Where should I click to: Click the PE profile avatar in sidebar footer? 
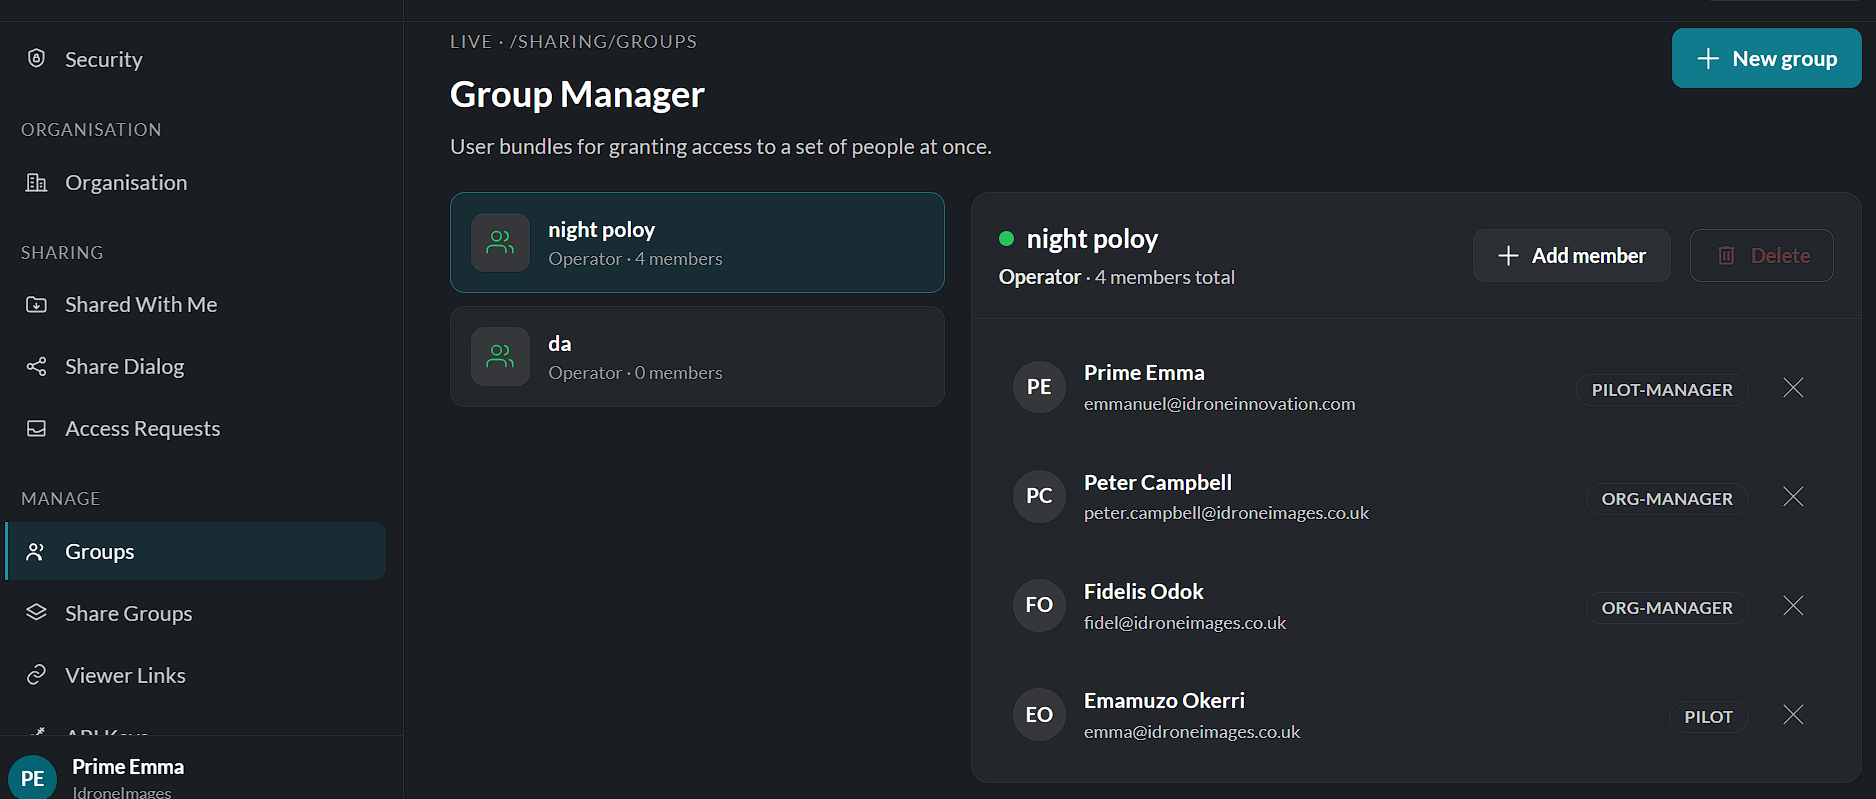(x=33, y=778)
